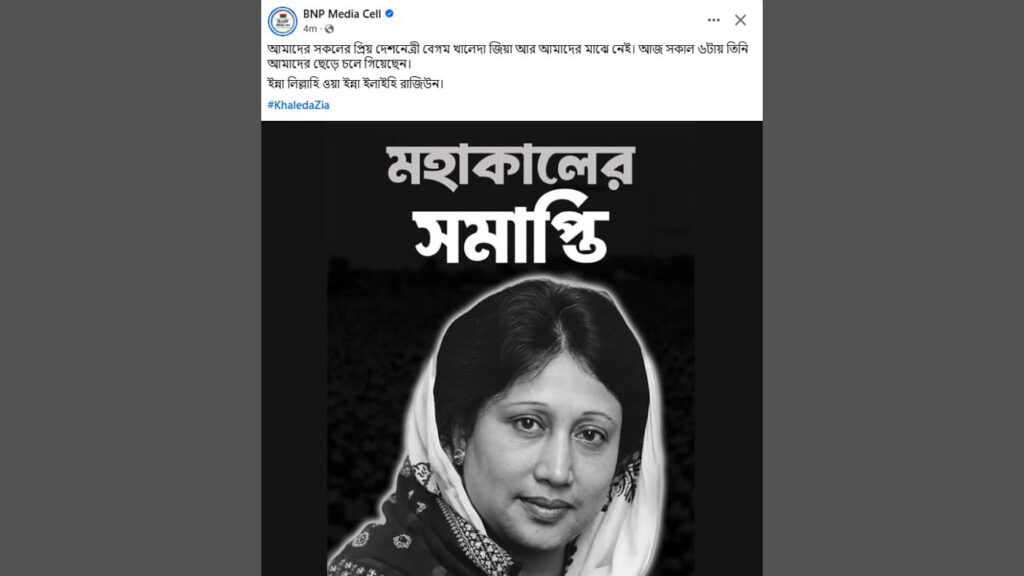Open the black-and-white portrait image
The image size is (1024, 576).
[511, 348]
